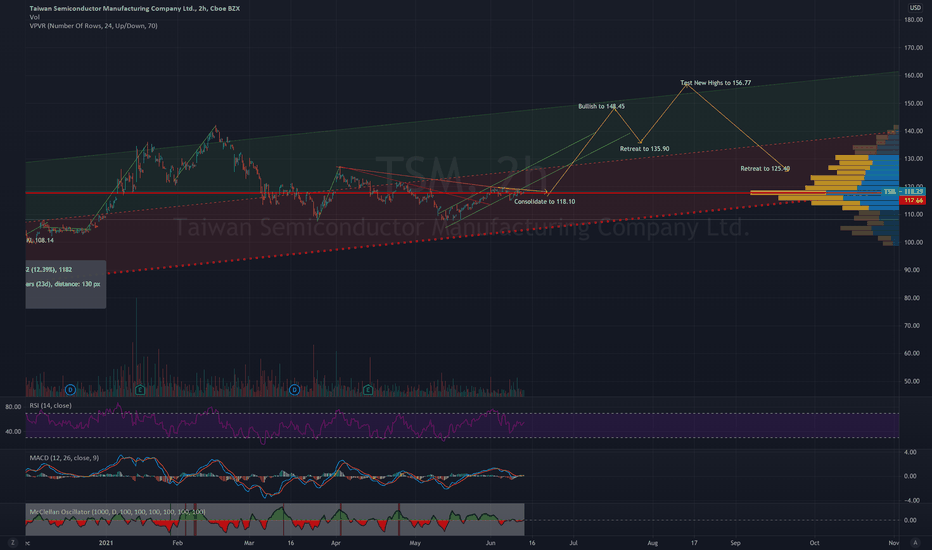Click the E earnings marker in mid-January
The width and height of the screenshot is (932, 550).
[140, 390]
